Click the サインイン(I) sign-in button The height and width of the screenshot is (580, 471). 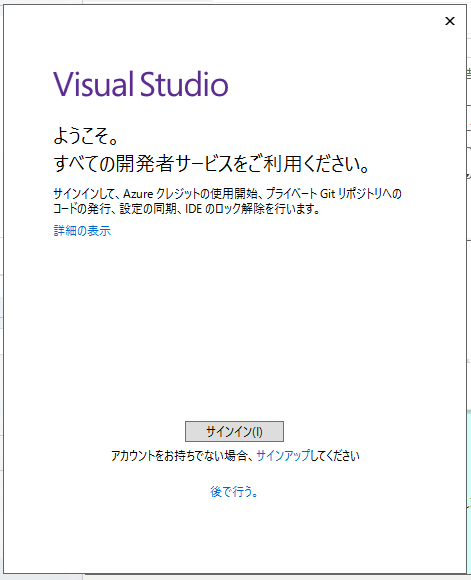[234, 431]
